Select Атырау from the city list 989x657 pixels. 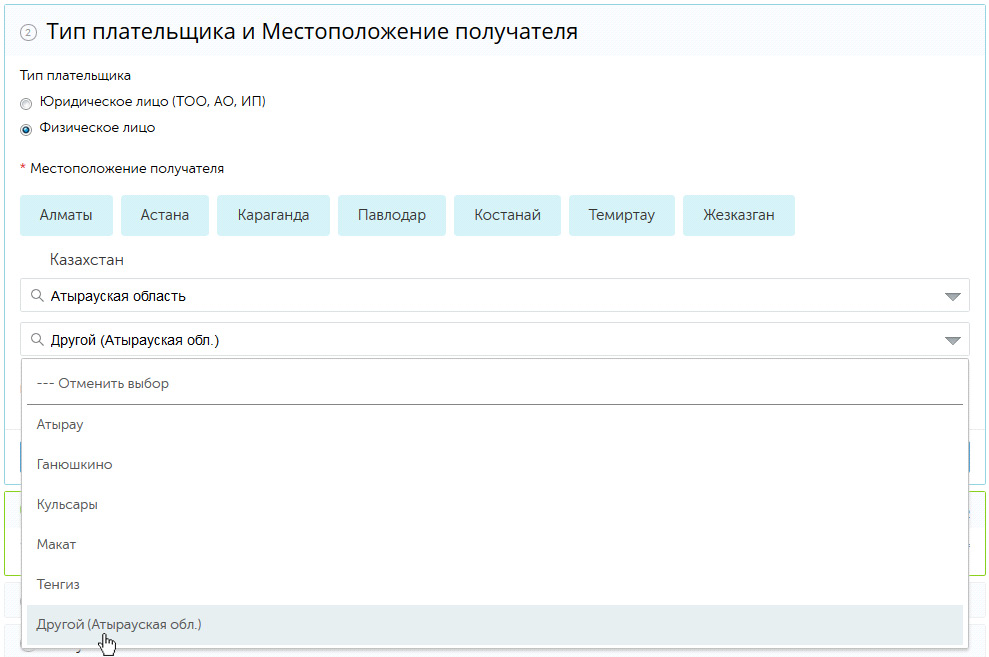pos(60,424)
